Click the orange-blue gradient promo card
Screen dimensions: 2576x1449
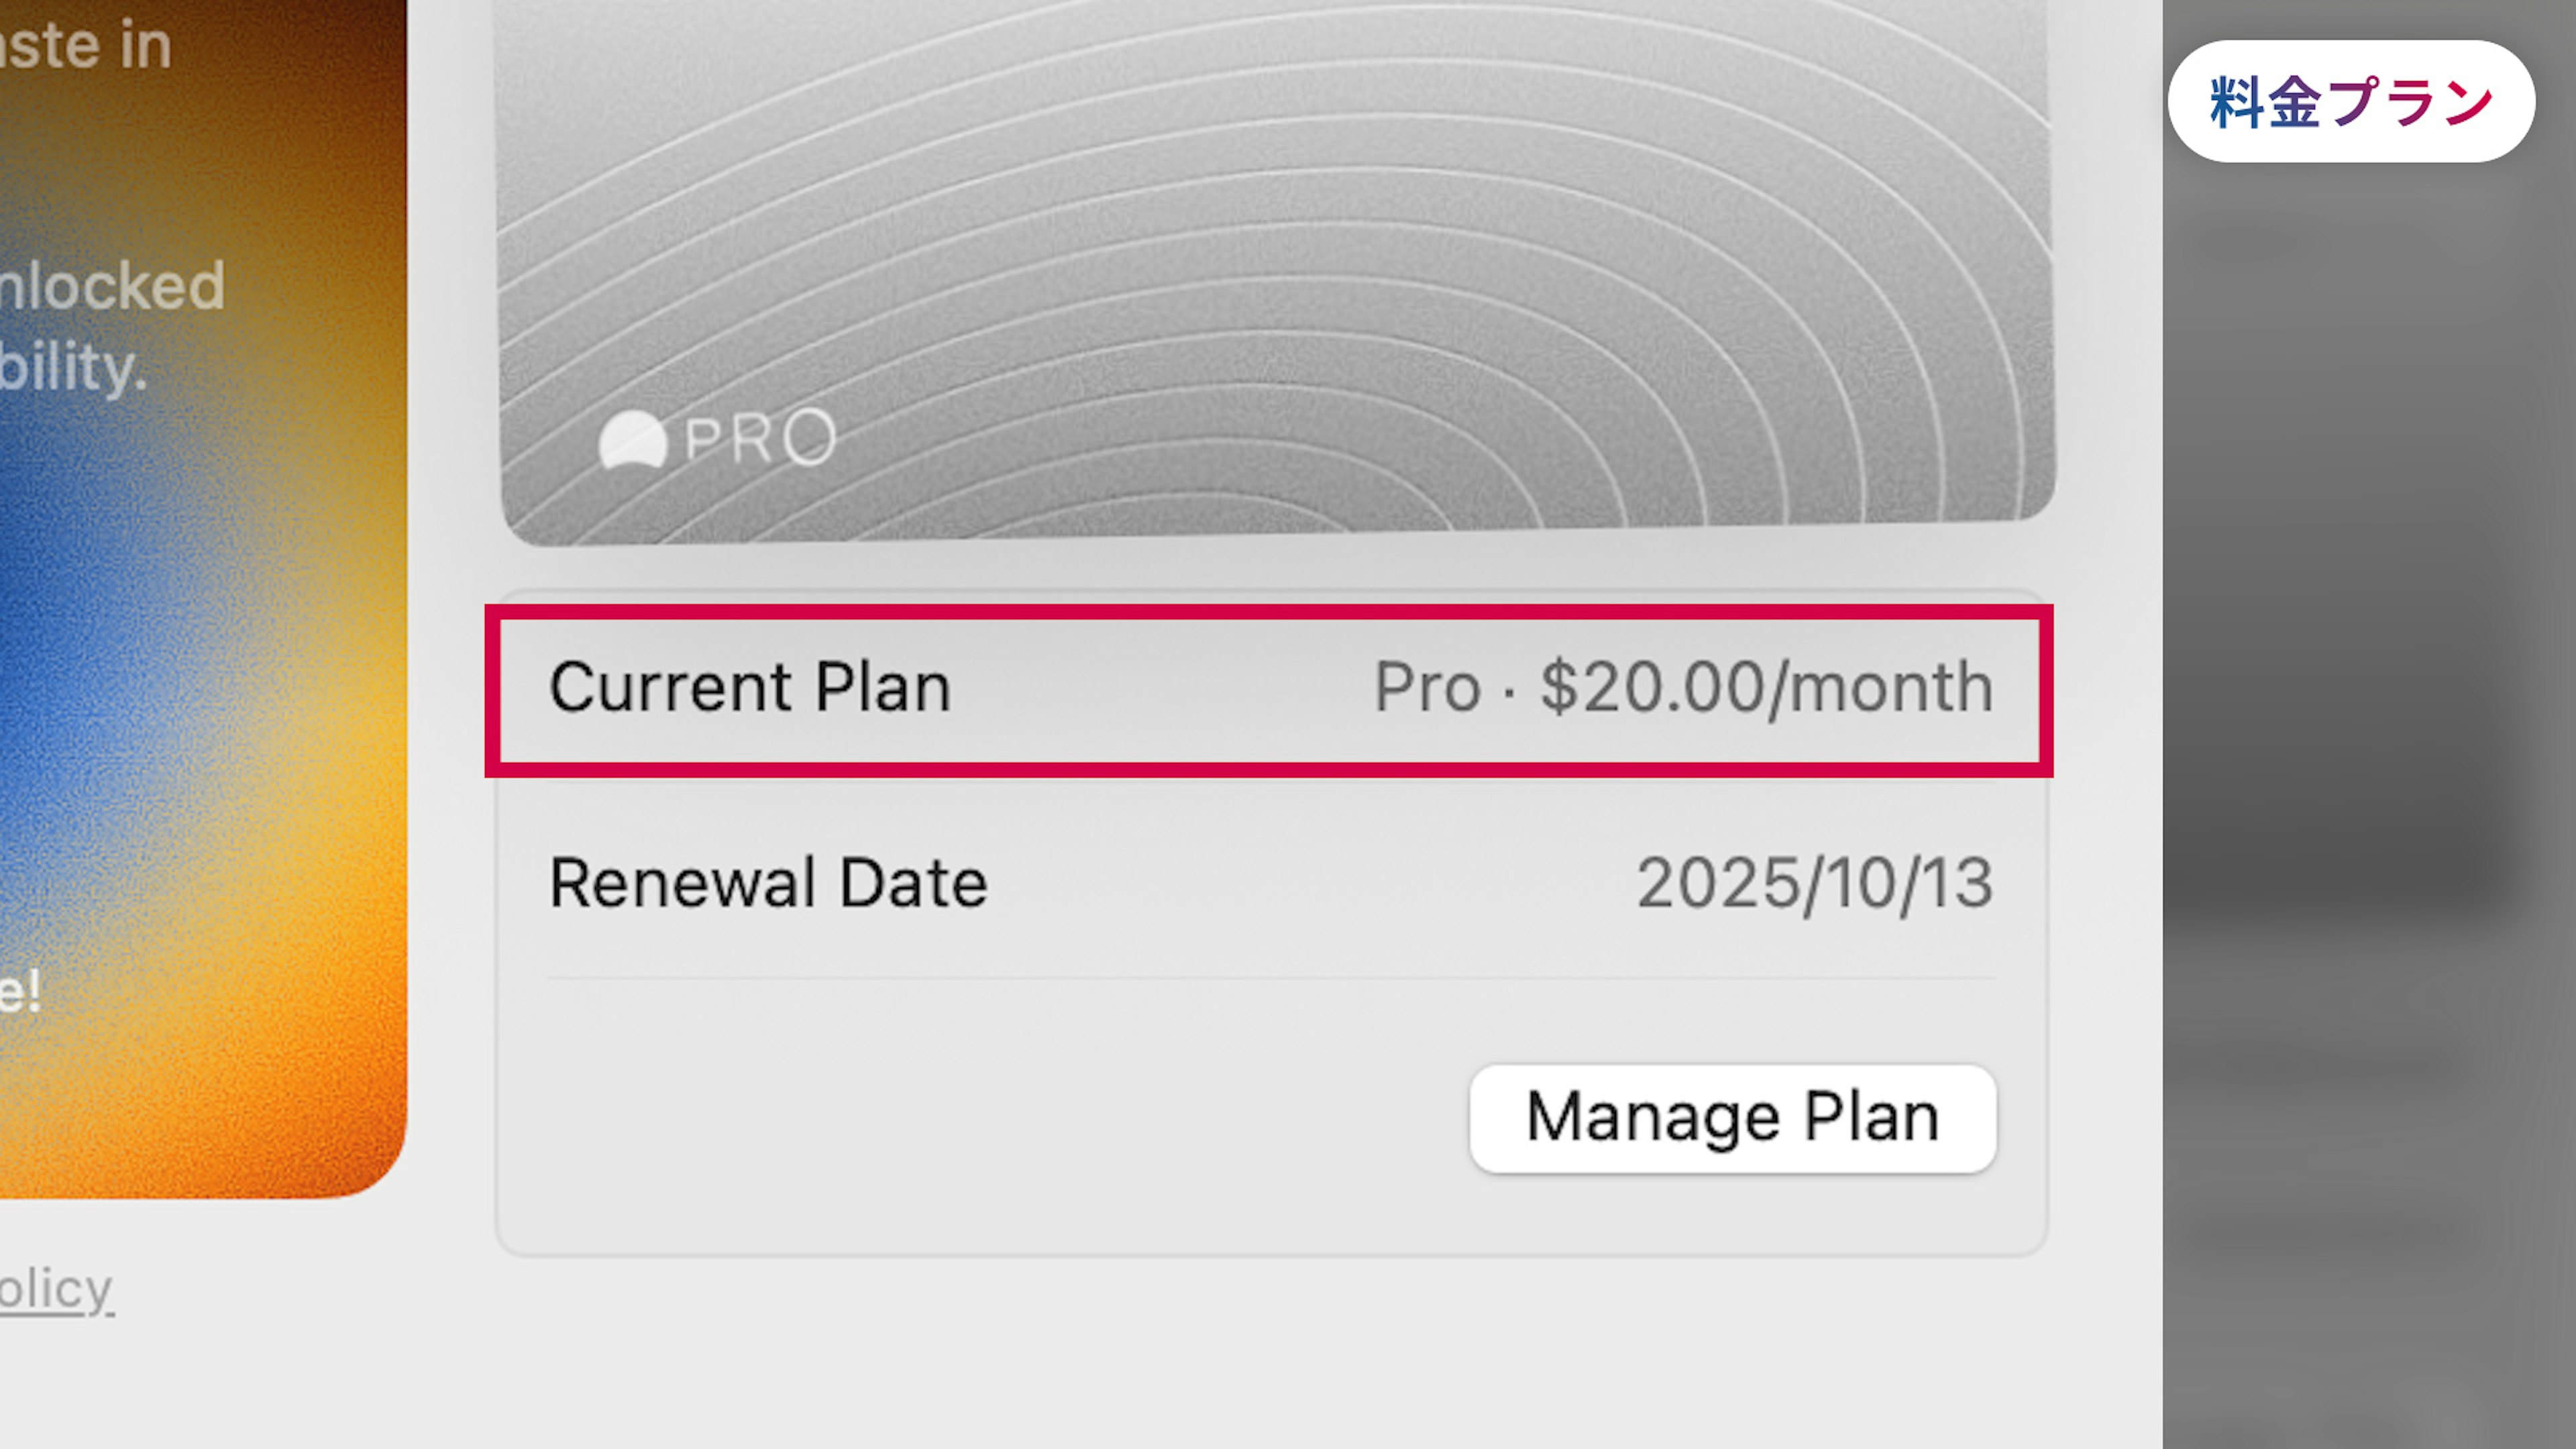[x=200, y=700]
